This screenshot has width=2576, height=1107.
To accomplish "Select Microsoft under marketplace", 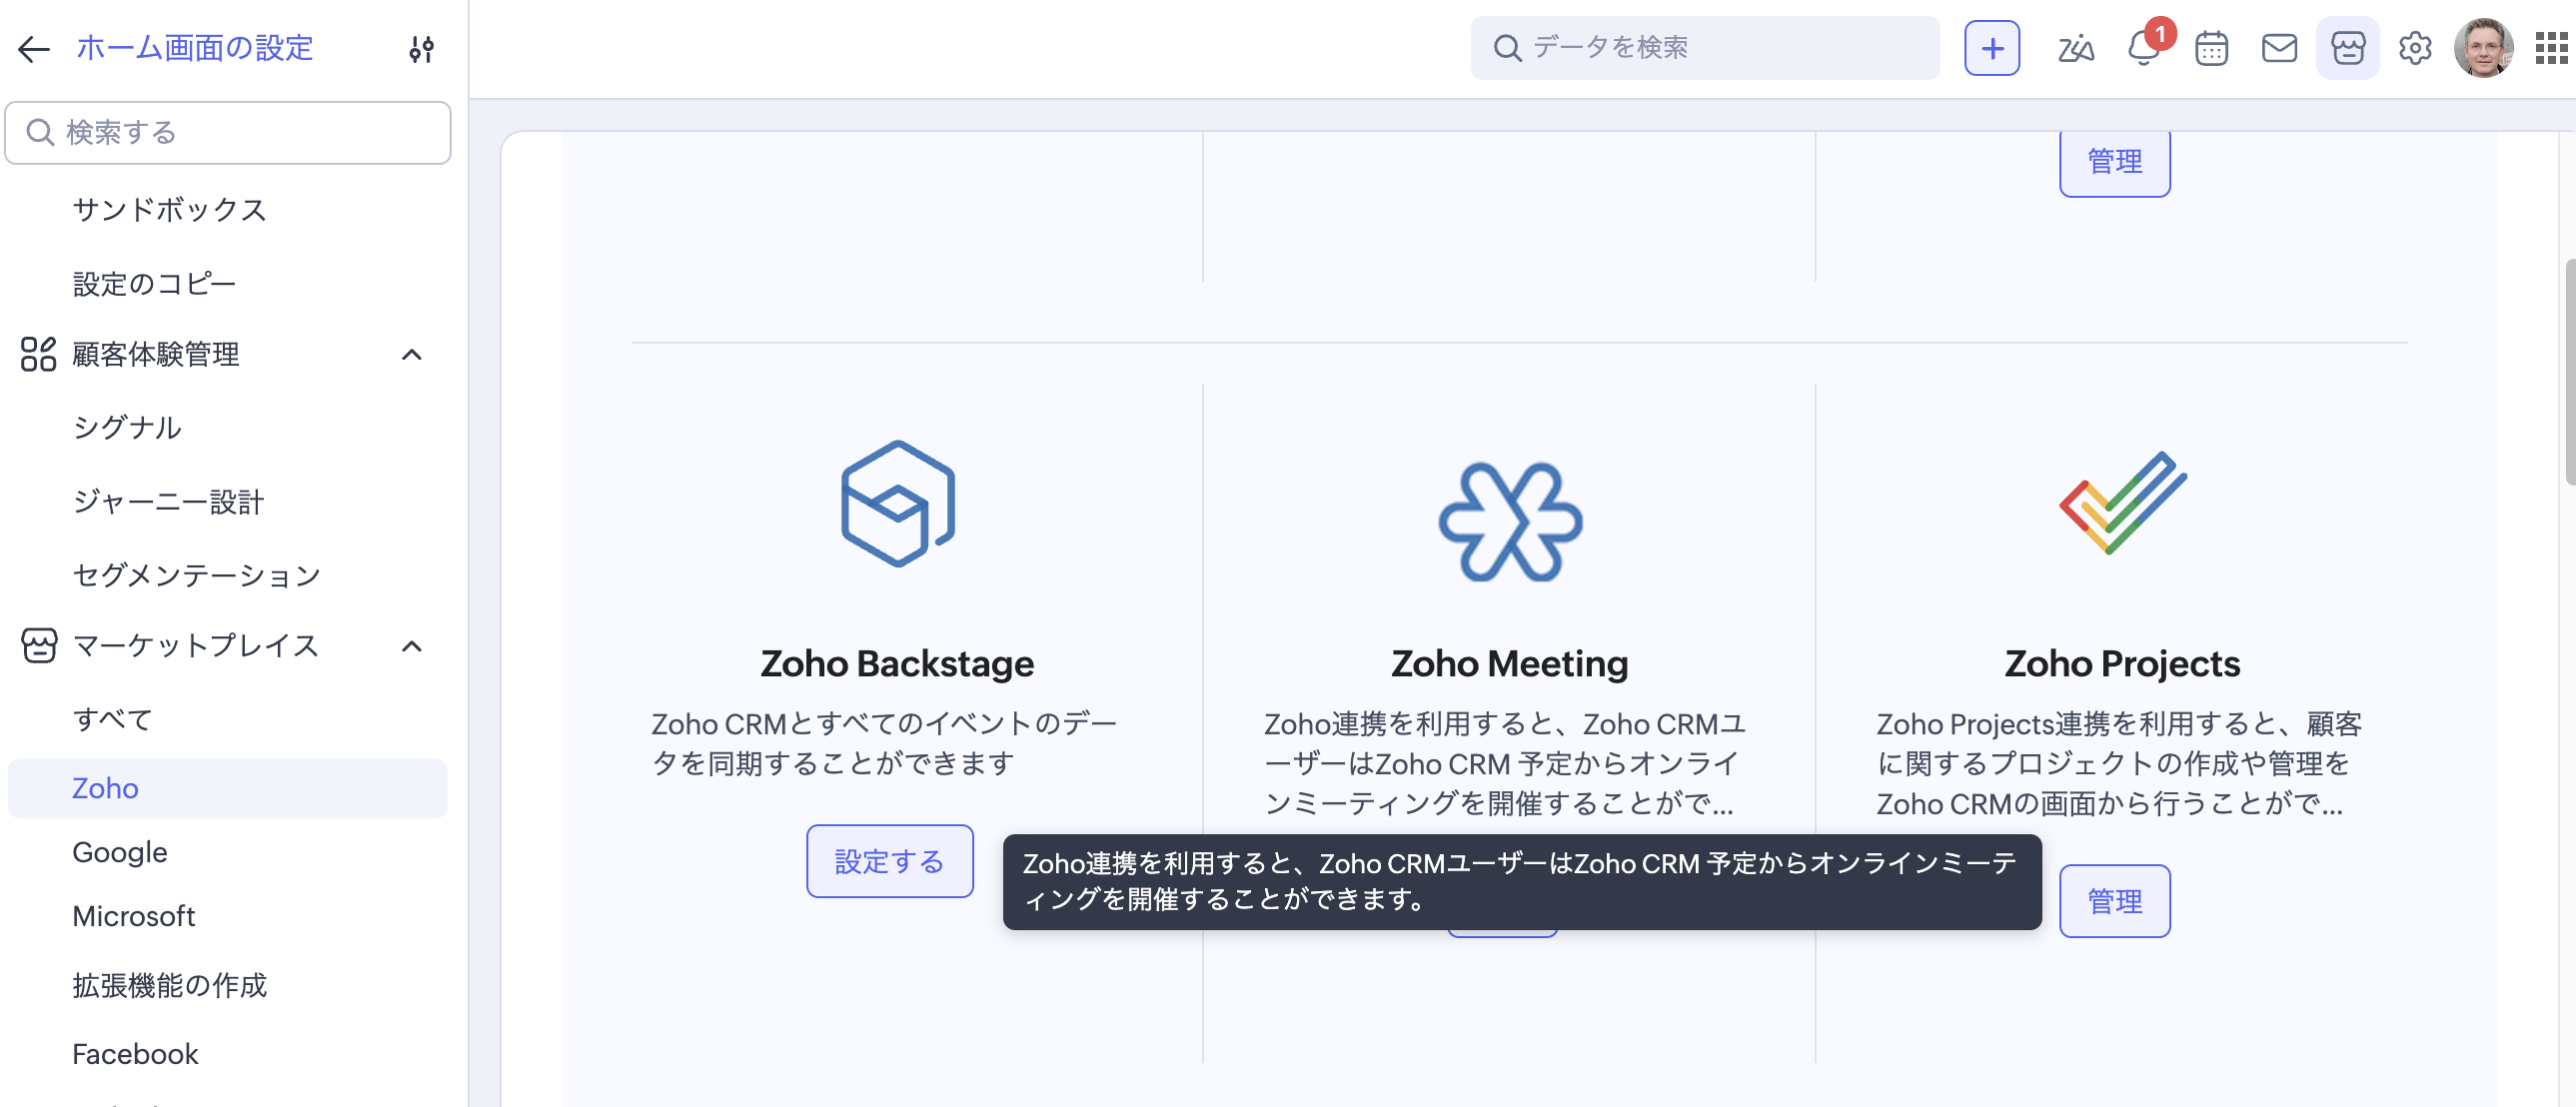I will [x=134, y=916].
